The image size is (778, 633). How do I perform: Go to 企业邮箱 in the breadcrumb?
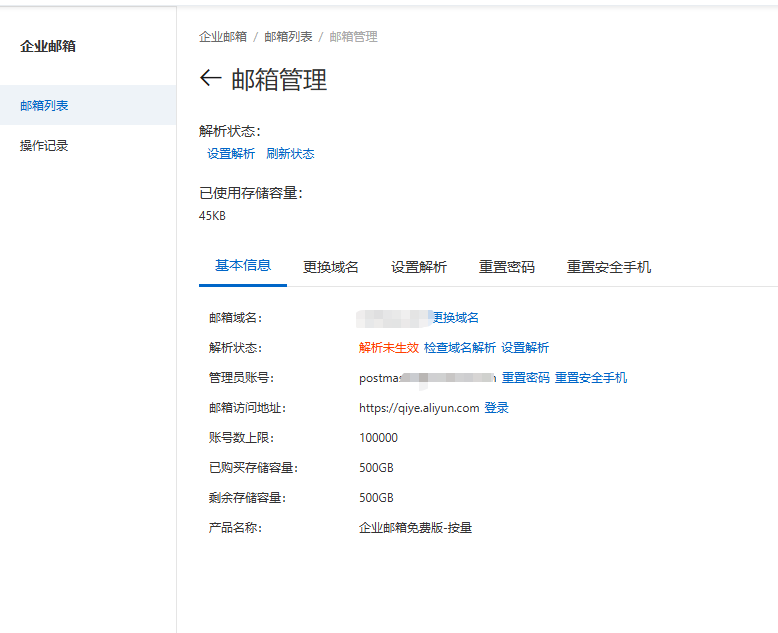[x=222, y=37]
